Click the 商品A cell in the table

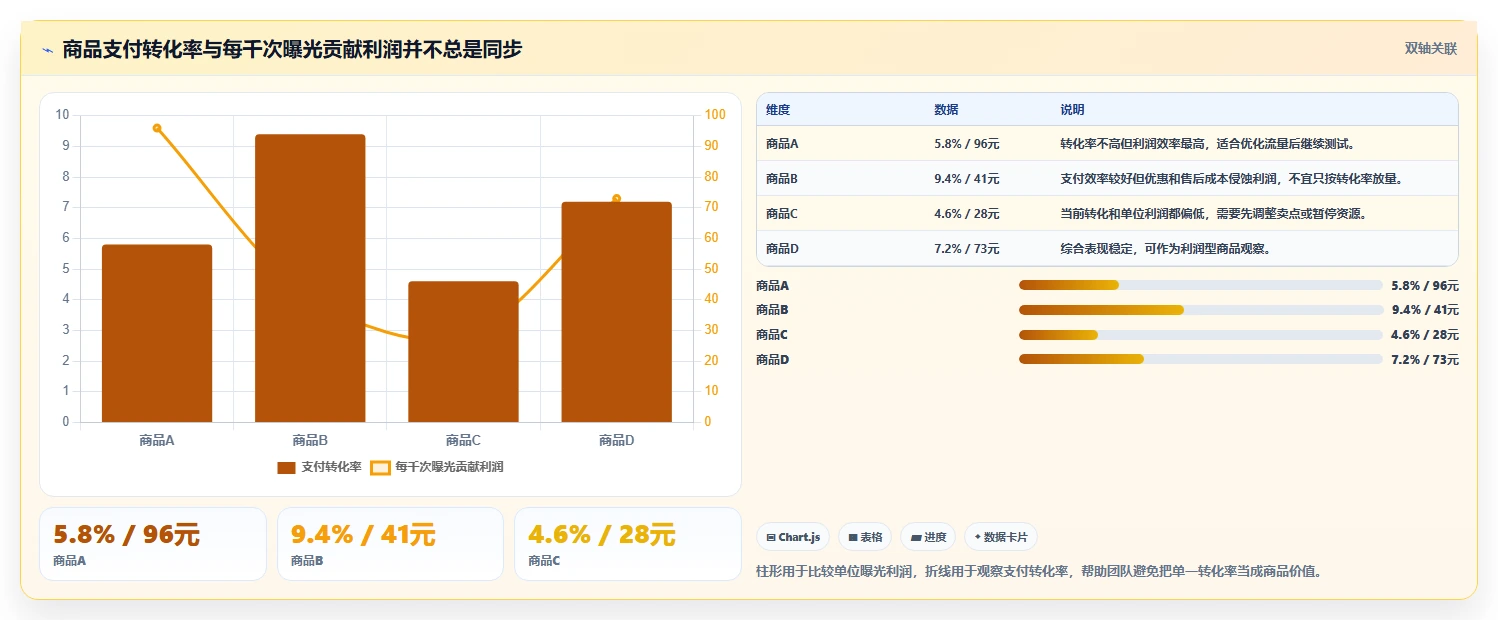[x=782, y=144]
